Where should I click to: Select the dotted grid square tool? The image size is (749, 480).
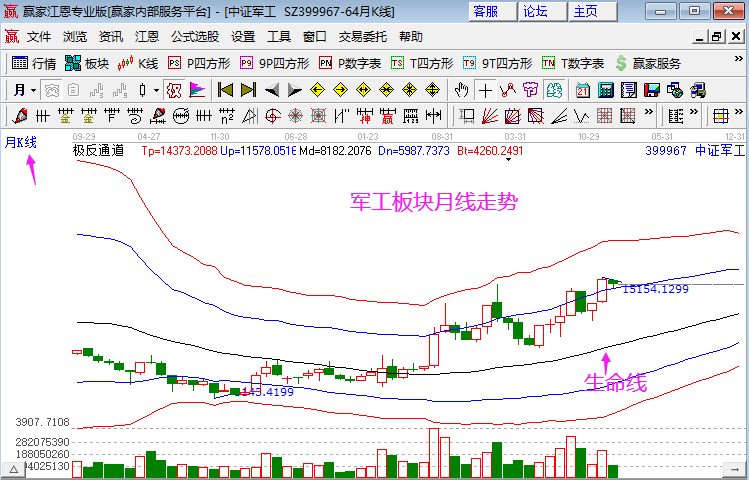point(604,116)
